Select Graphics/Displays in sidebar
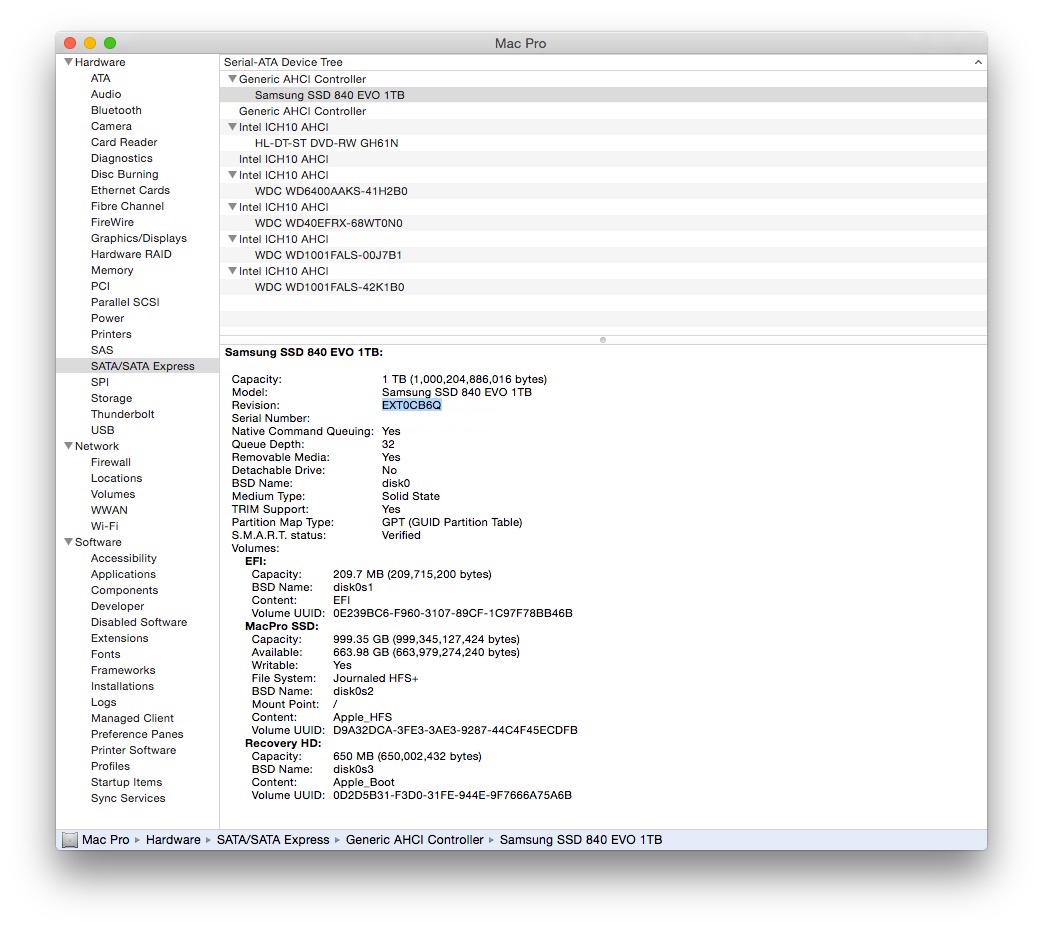Viewport: 1043px width, 930px height. click(138, 237)
